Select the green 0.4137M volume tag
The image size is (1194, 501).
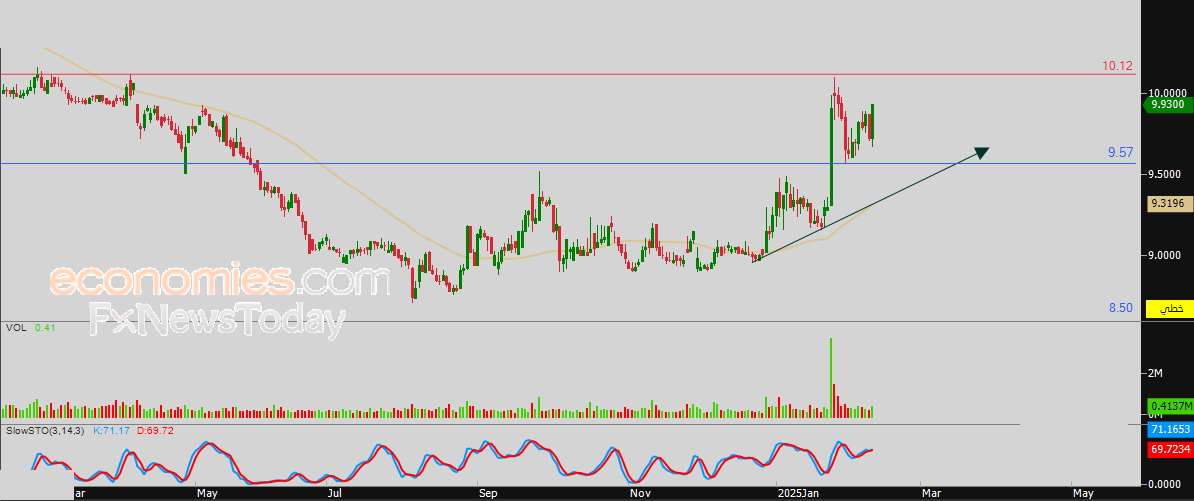[x=1169, y=406]
